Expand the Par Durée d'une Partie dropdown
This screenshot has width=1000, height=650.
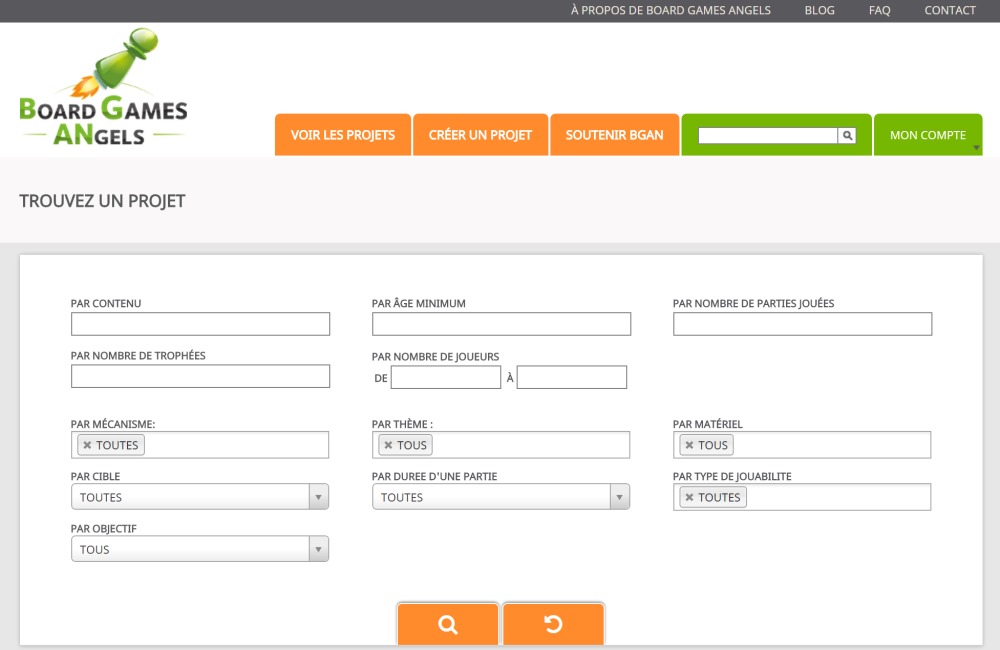(500, 497)
